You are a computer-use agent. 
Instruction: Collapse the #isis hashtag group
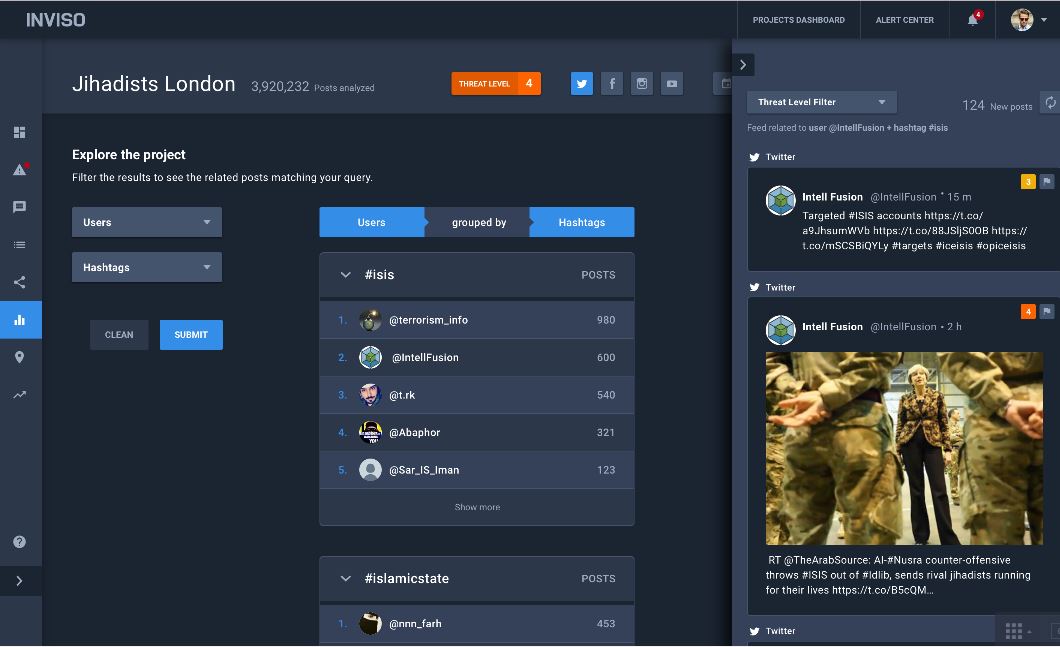[346, 275]
